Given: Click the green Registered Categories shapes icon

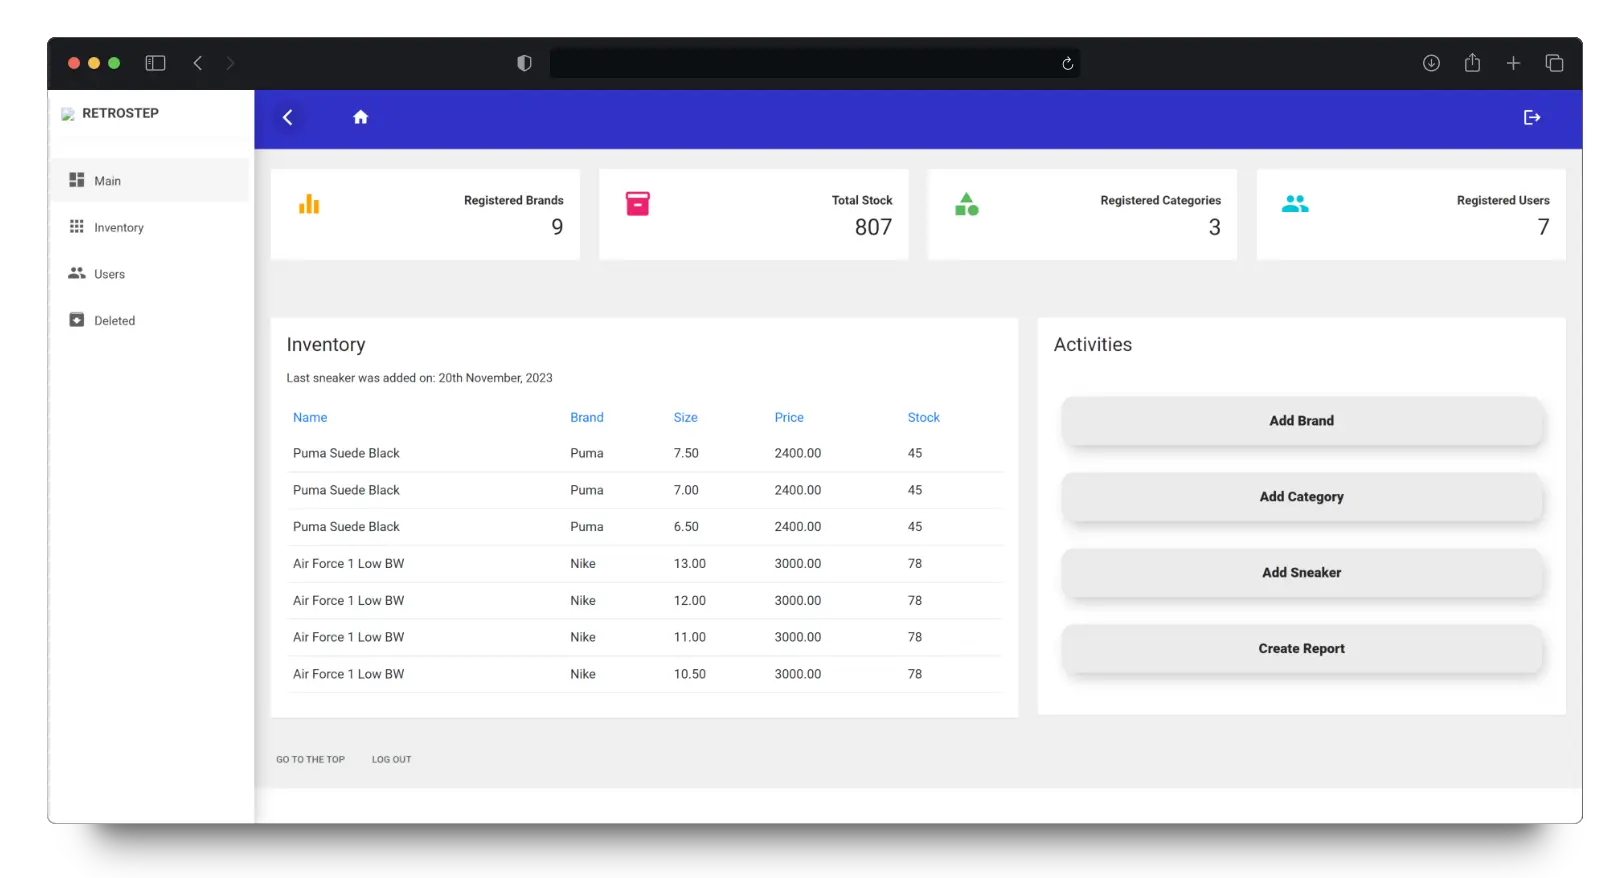Looking at the screenshot, I should pos(966,204).
